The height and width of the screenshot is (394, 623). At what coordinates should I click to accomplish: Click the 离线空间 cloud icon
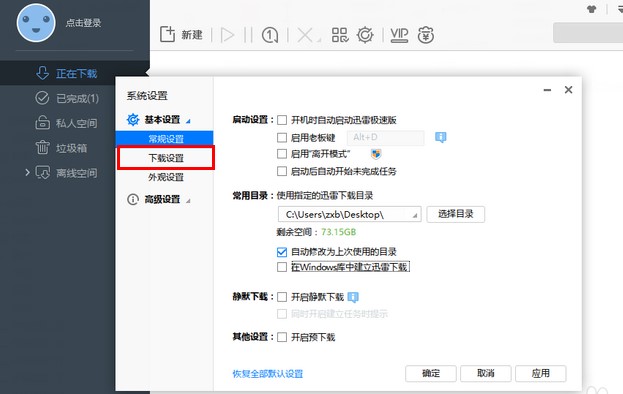coord(43,172)
